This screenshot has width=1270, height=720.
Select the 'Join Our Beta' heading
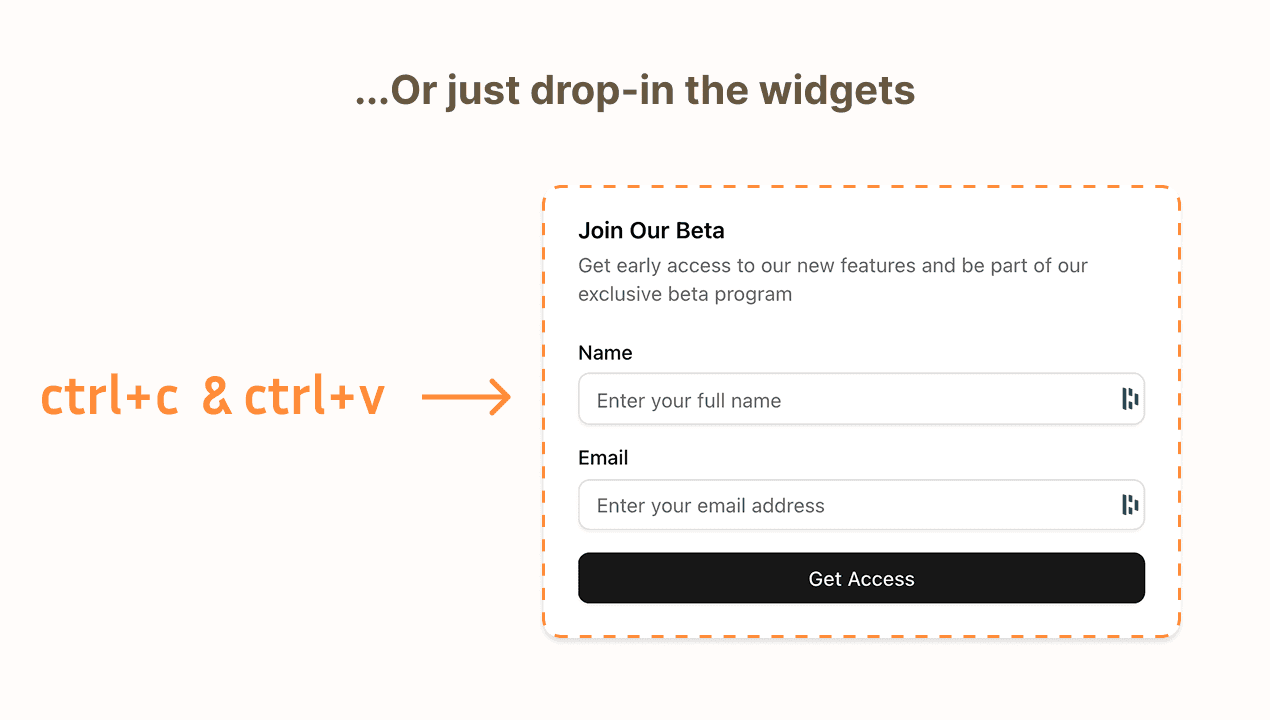coord(651,230)
